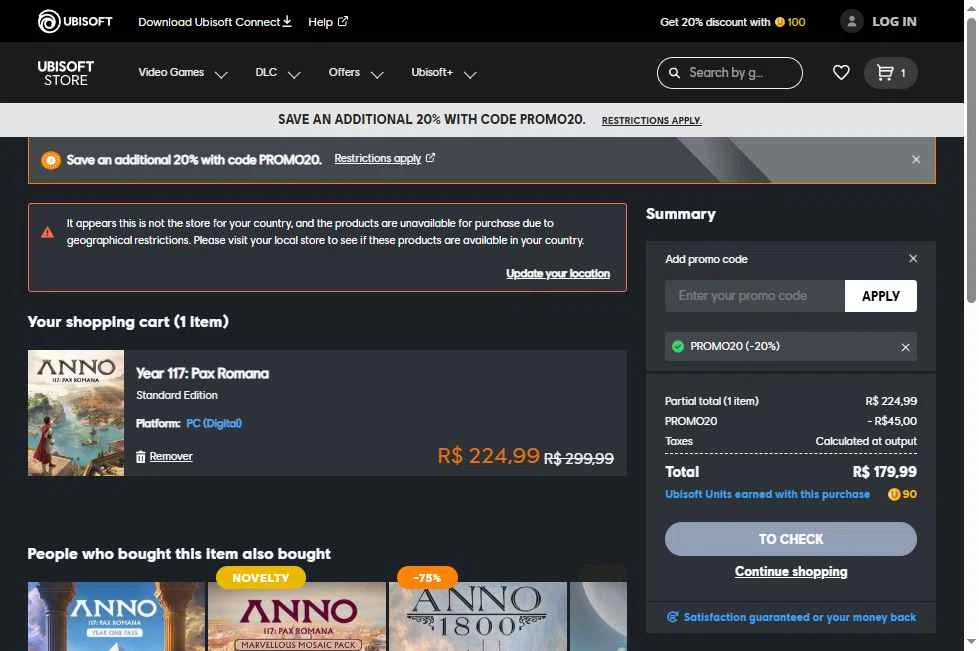Open Anno 1800 recommendation card
979x651 pixels.
(478, 616)
